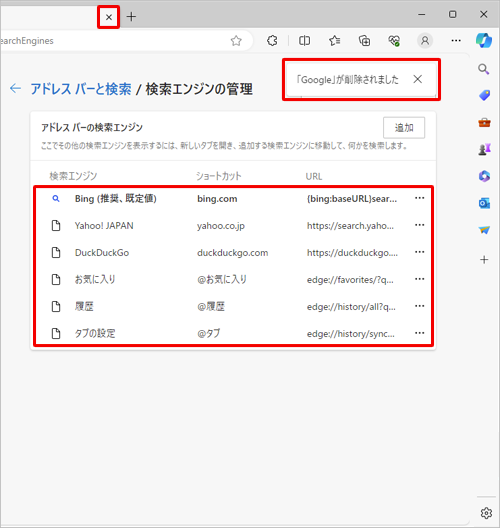The height and width of the screenshot is (528, 500).
Task: Open Drop paper plane in sidebar
Action: point(484,230)
